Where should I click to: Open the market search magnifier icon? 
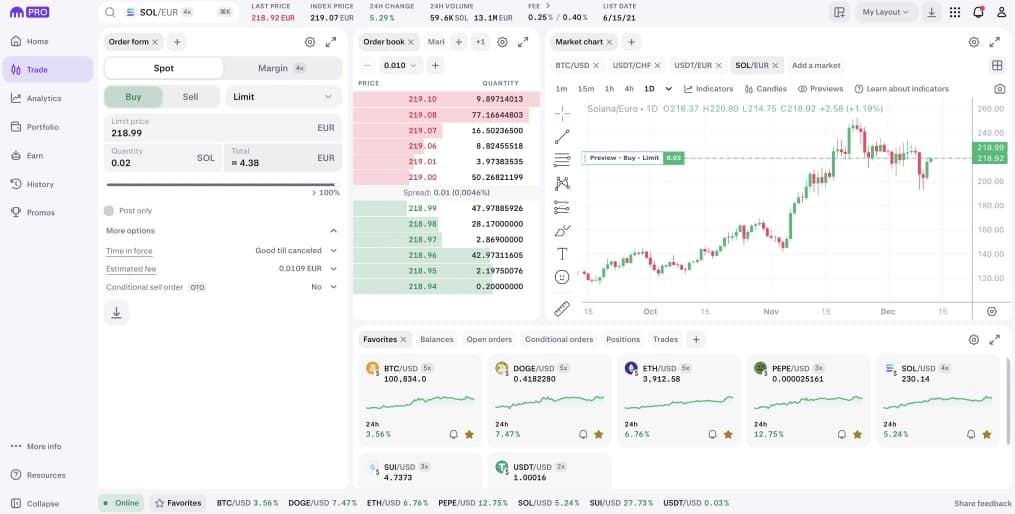111,12
